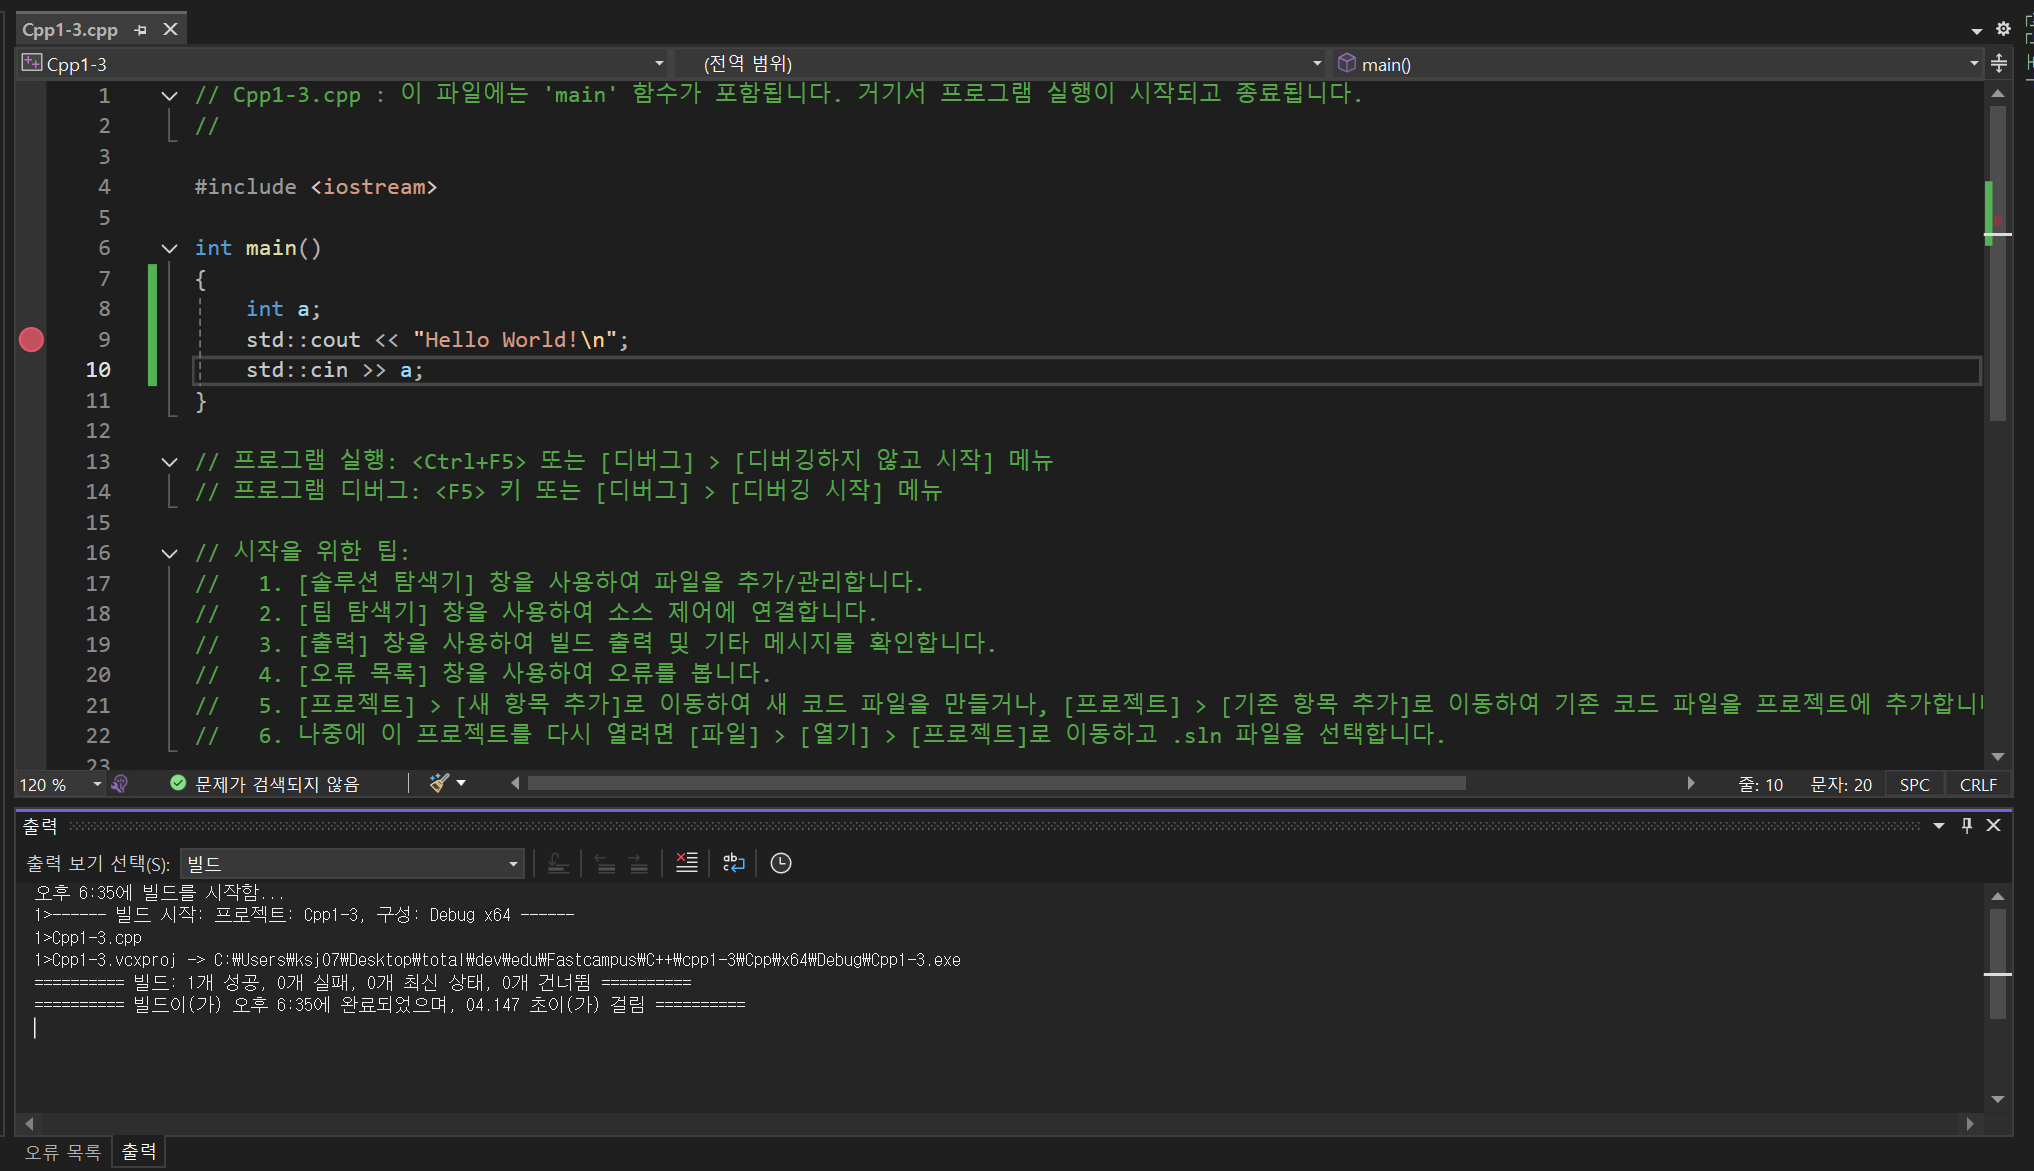Toggle word wrap in output window
The image size is (2034, 1171).
734,863
